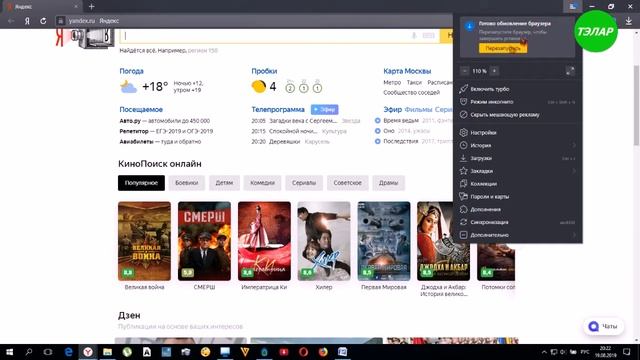Open the Императрица Ки poster
Viewport: 640px width, 360px height.
pyautogui.click(x=264, y=241)
